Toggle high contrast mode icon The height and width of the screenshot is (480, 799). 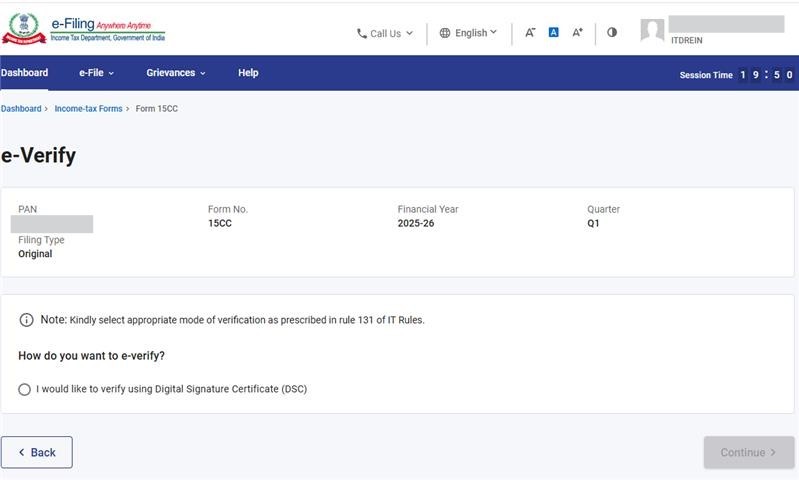[x=612, y=32]
